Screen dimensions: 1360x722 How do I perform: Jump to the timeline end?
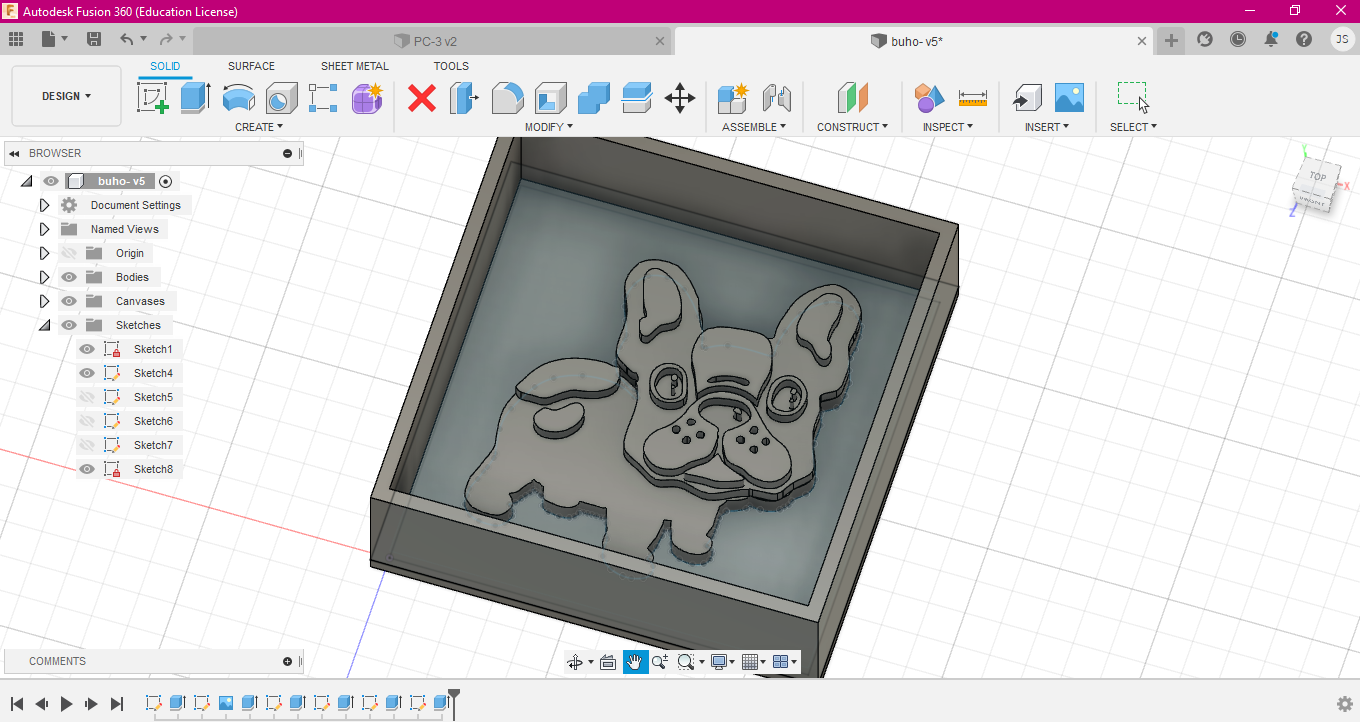[117, 704]
